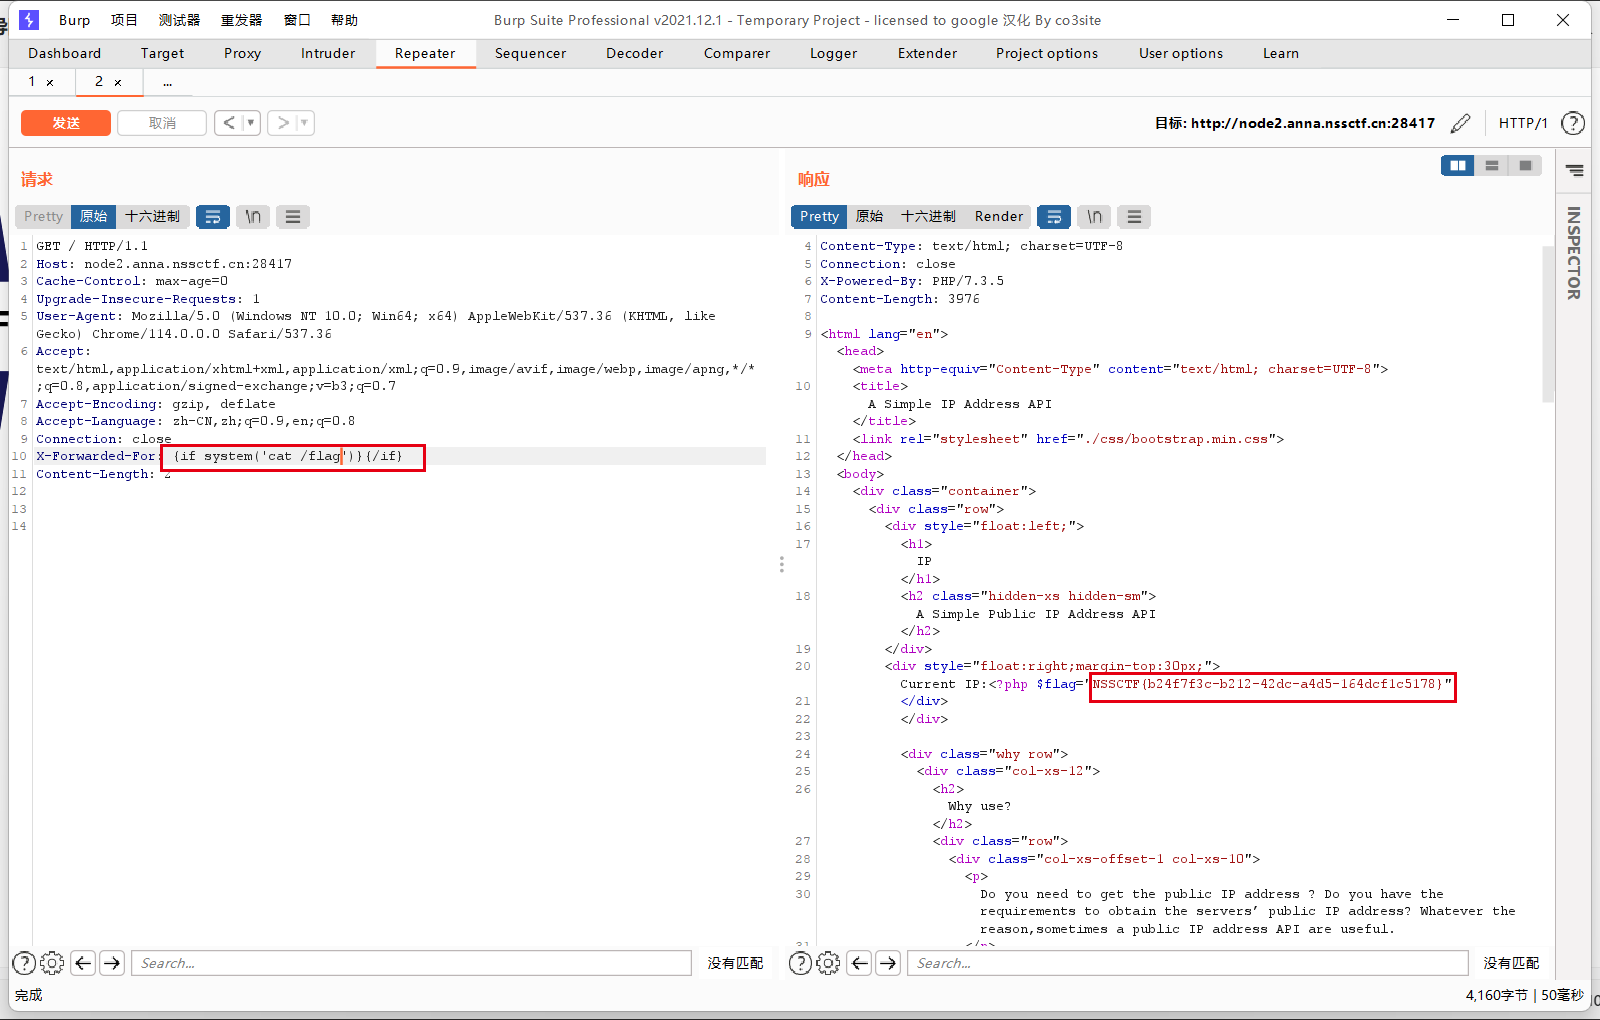Image resolution: width=1600 pixels, height=1020 pixels.
Task: Switch request view to 原始
Action: pyautogui.click(x=94, y=216)
